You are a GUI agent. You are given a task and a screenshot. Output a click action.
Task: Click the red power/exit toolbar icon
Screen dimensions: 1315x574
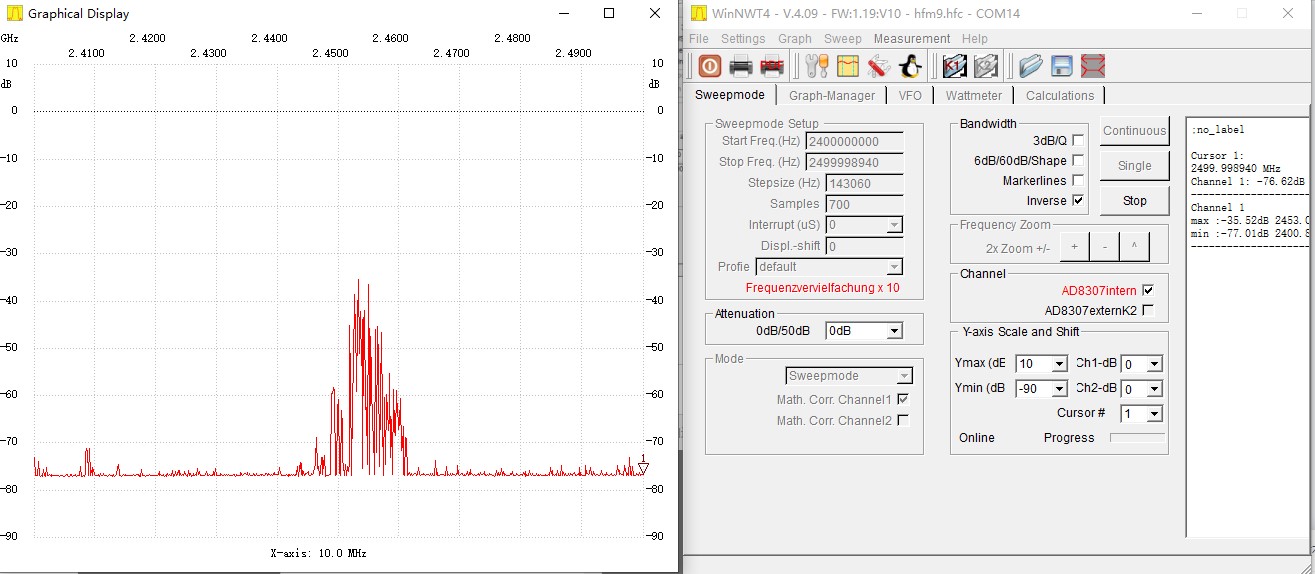[710, 67]
